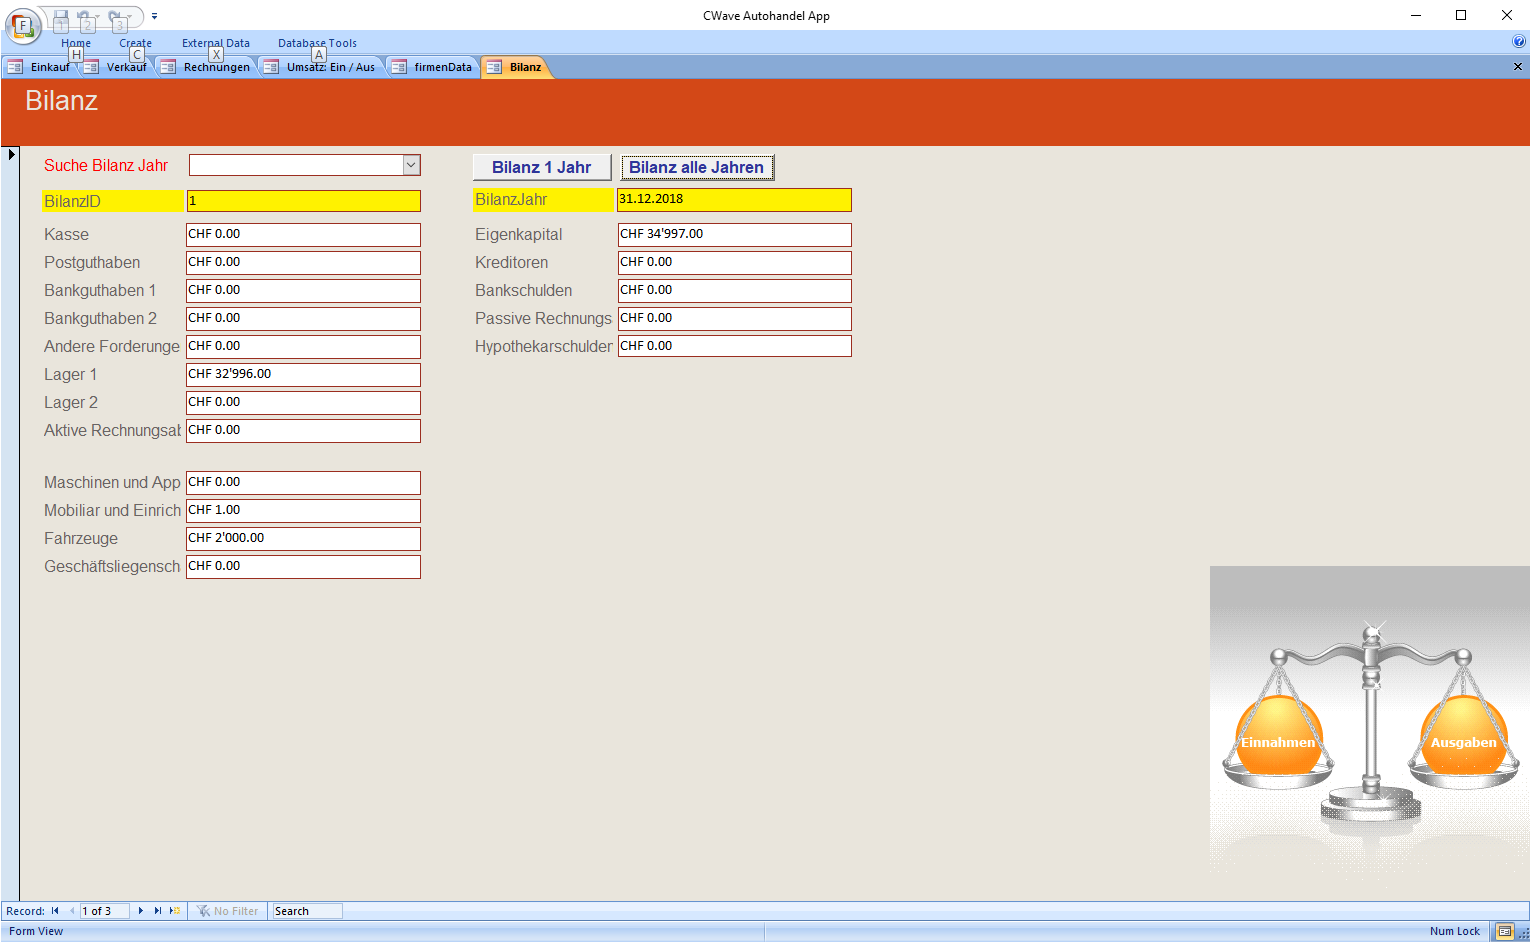
Task: Switch to the Einkauf tab
Action: pos(40,67)
